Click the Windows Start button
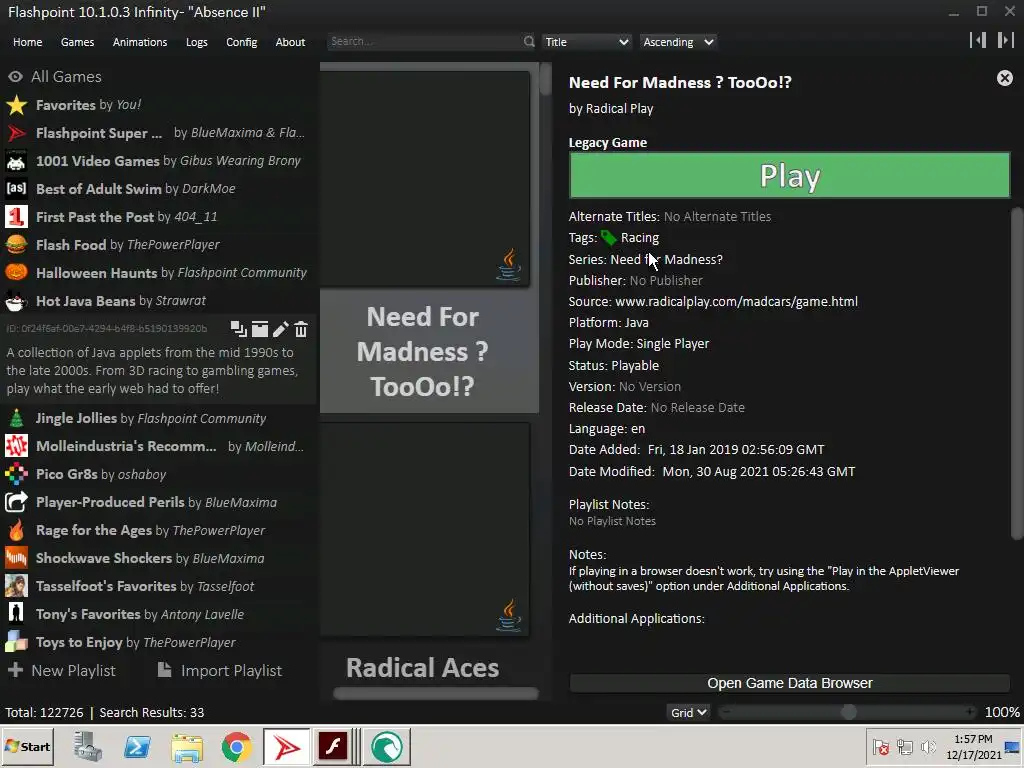 [x=27, y=746]
